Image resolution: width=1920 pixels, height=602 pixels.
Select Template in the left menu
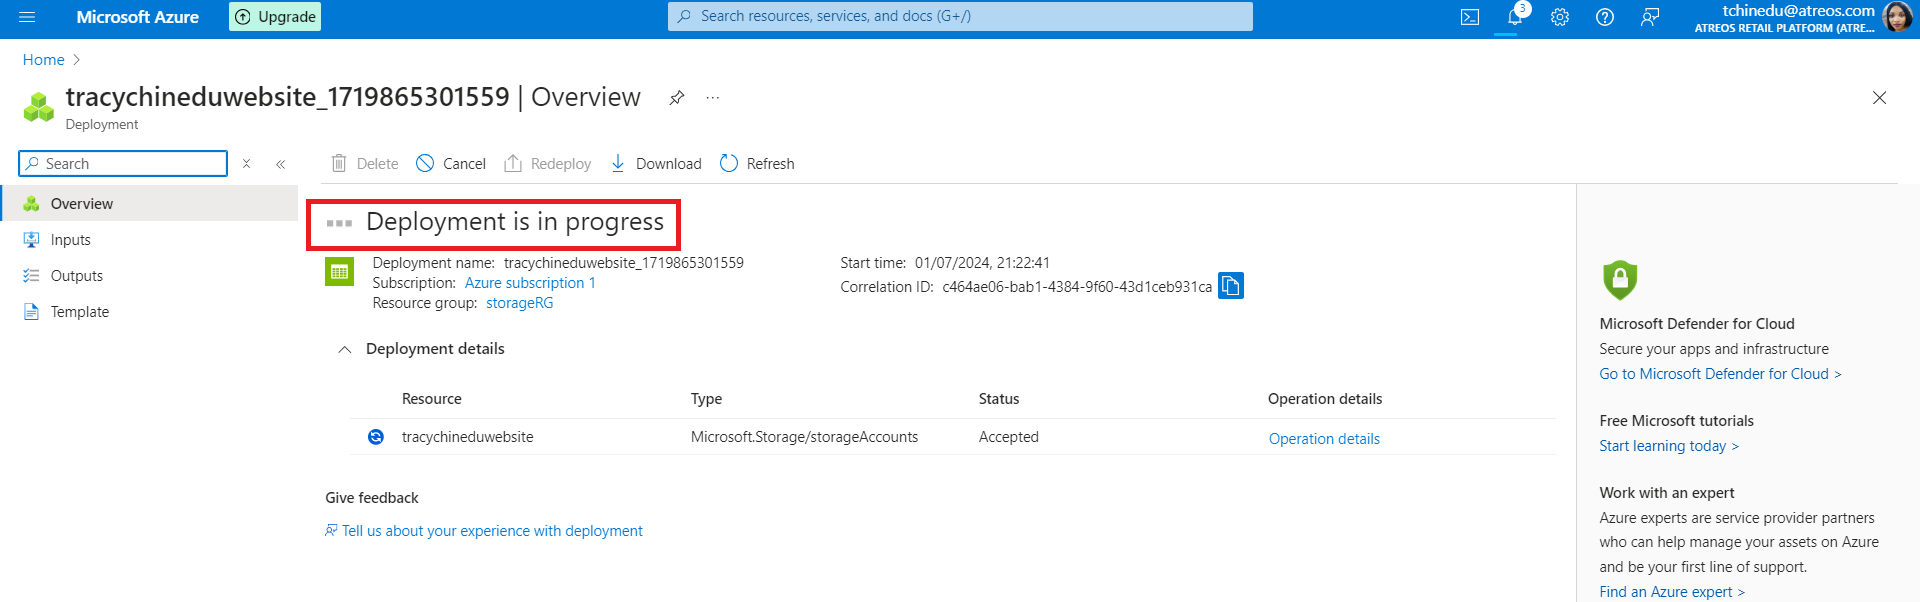click(79, 312)
